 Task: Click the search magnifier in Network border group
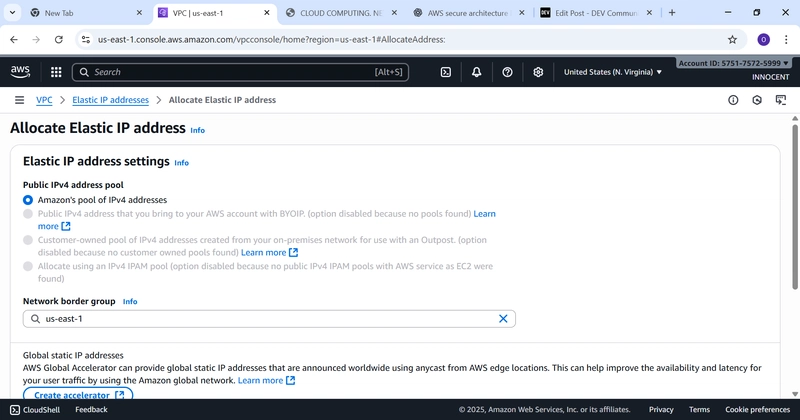tap(35, 318)
